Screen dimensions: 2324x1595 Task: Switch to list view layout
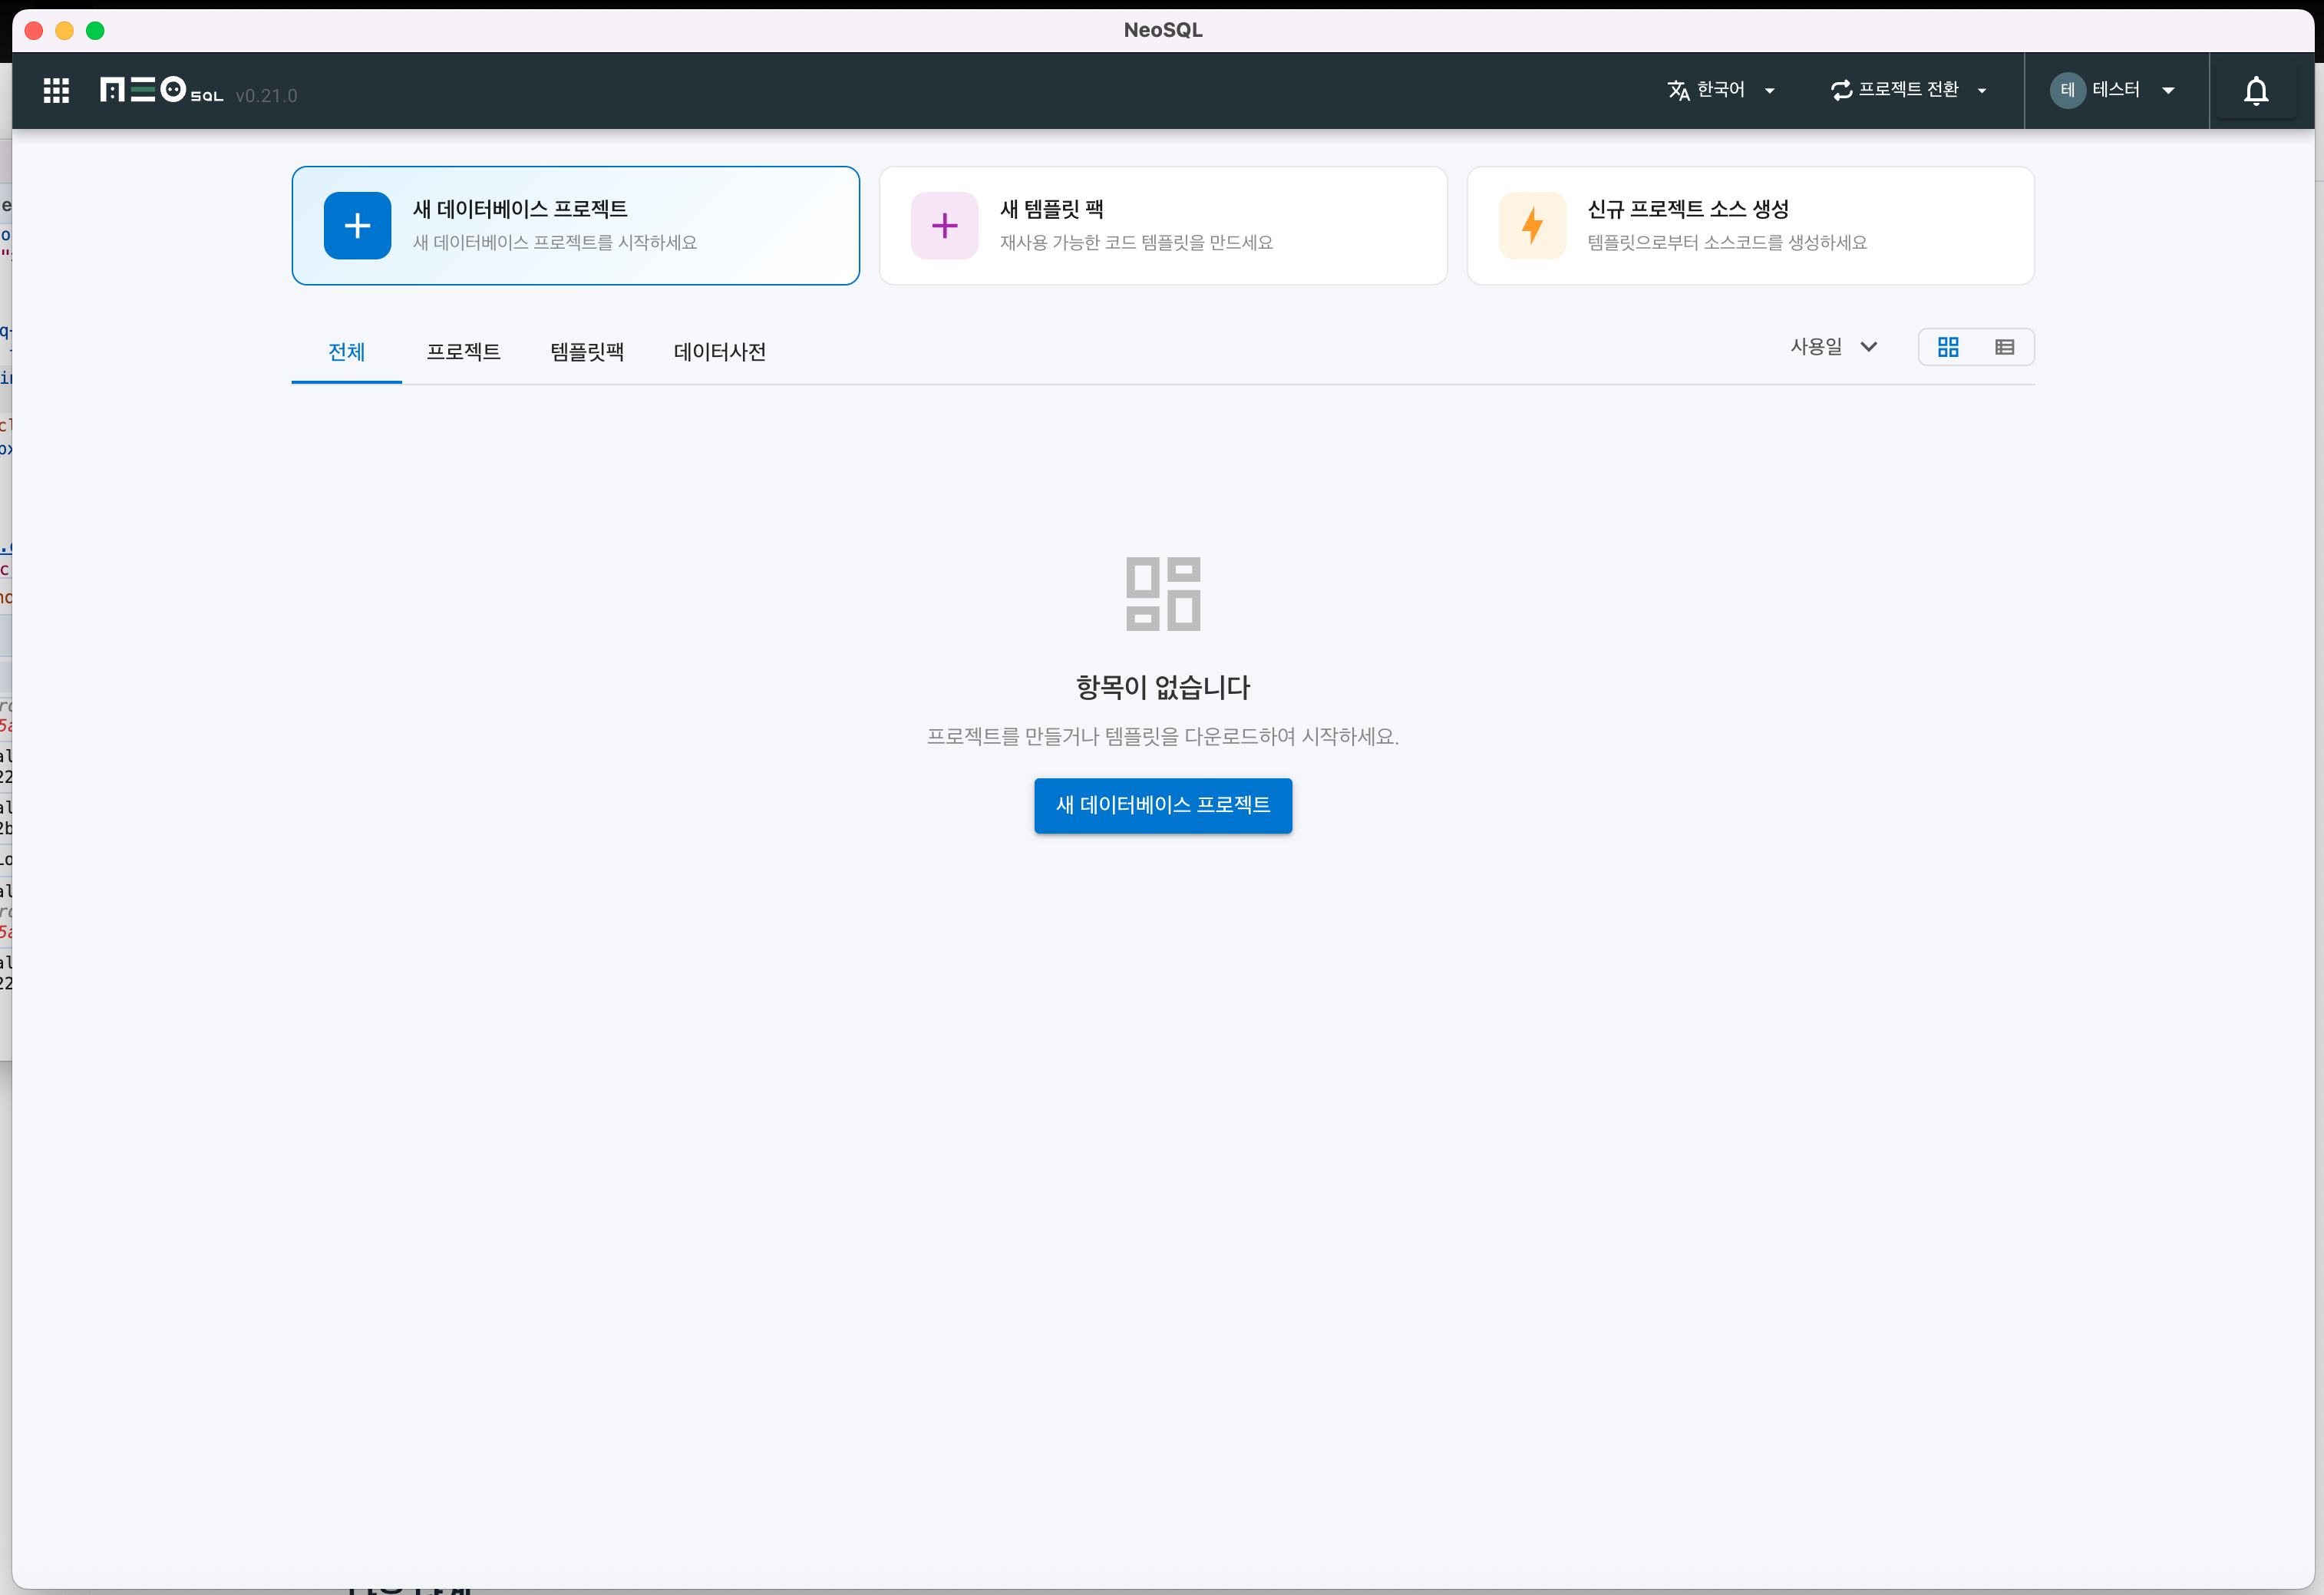click(2004, 347)
